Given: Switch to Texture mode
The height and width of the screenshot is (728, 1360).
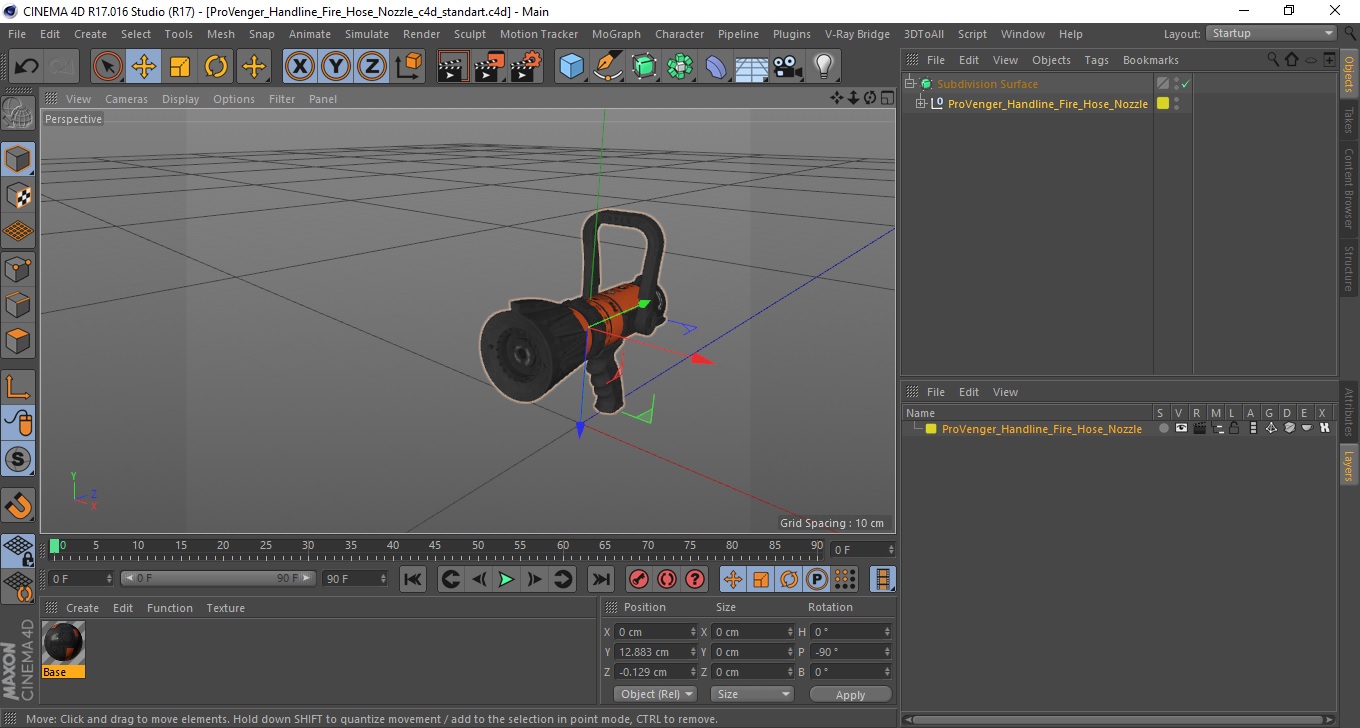Looking at the screenshot, I should [x=18, y=195].
